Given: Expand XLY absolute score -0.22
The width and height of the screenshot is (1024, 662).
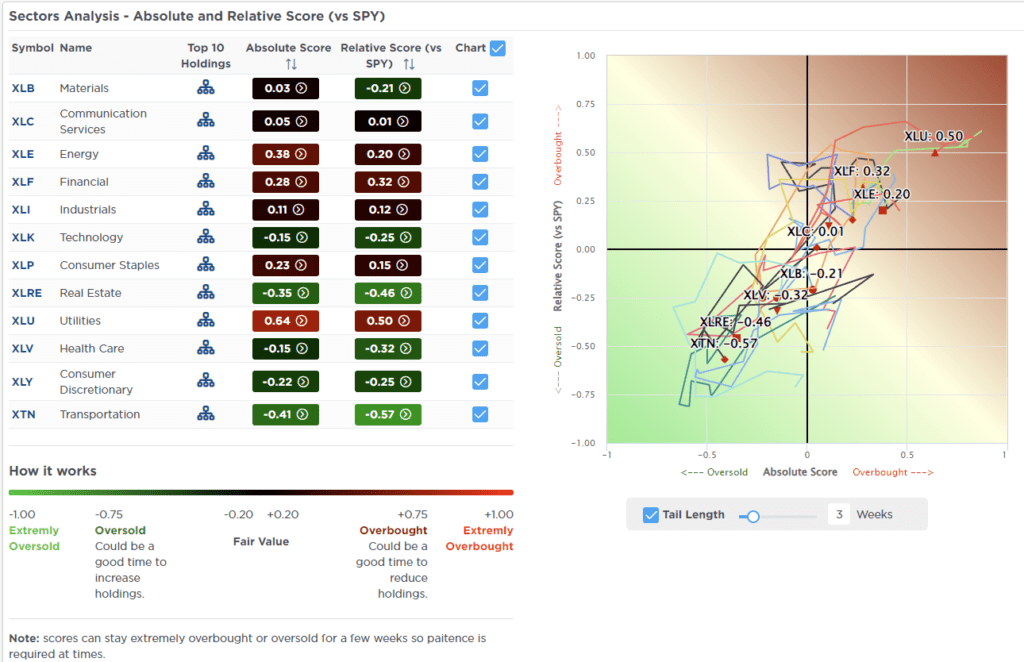Looking at the screenshot, I should coord(285,381).
